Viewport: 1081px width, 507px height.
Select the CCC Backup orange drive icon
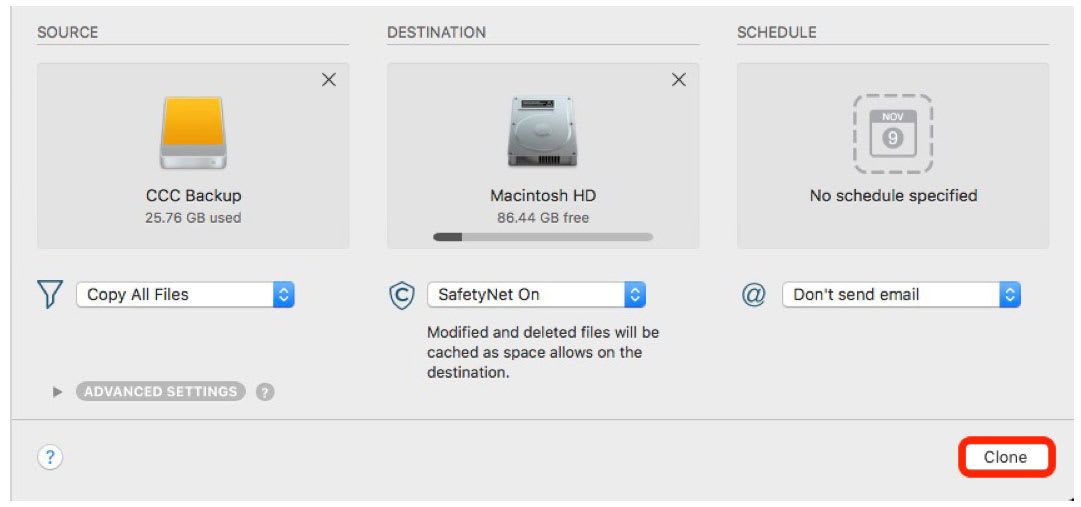pyautogui.click(x=193, y=133)
